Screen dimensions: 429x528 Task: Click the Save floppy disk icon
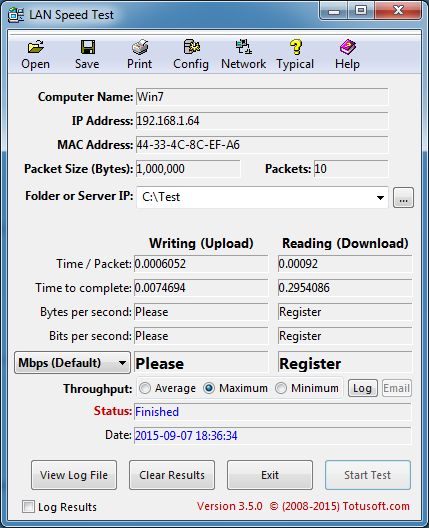[88, 47]
